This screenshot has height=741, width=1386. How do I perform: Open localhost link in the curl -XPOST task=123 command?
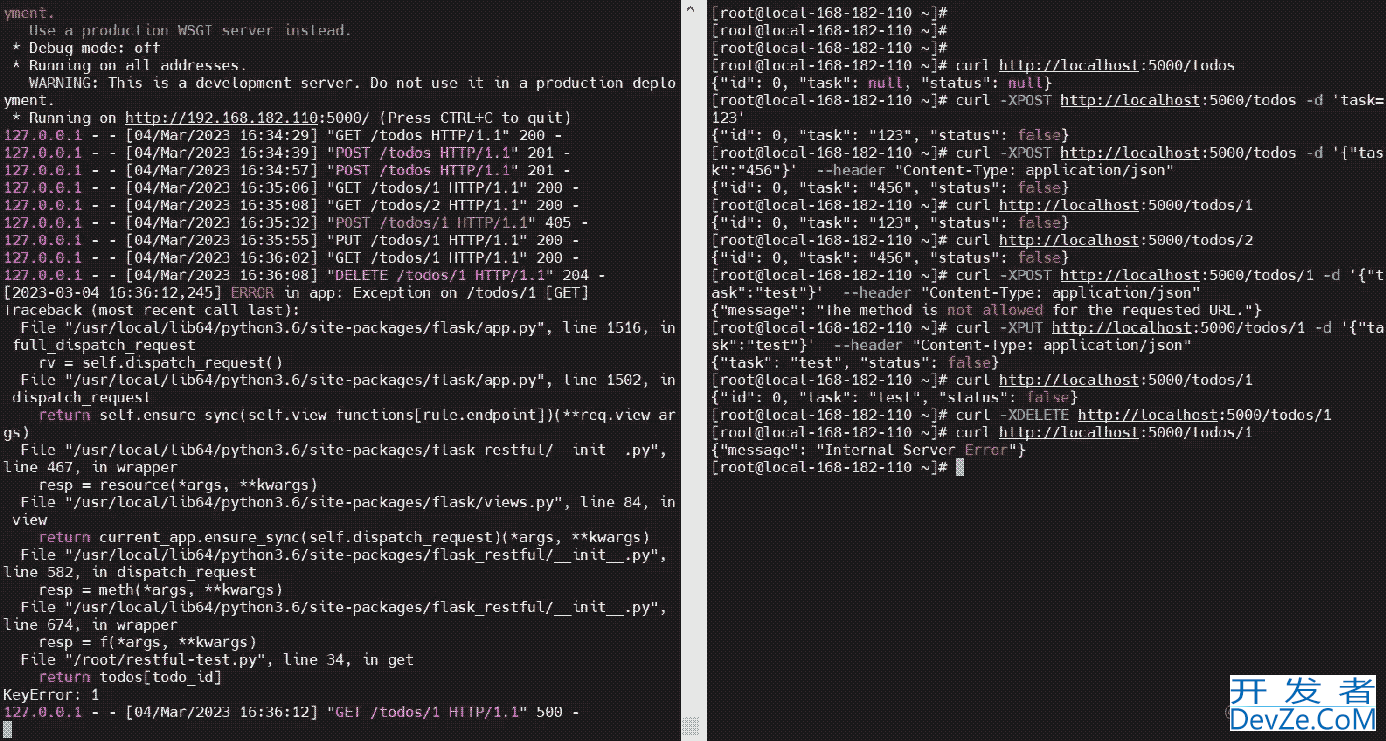[x=1130, y=100]
